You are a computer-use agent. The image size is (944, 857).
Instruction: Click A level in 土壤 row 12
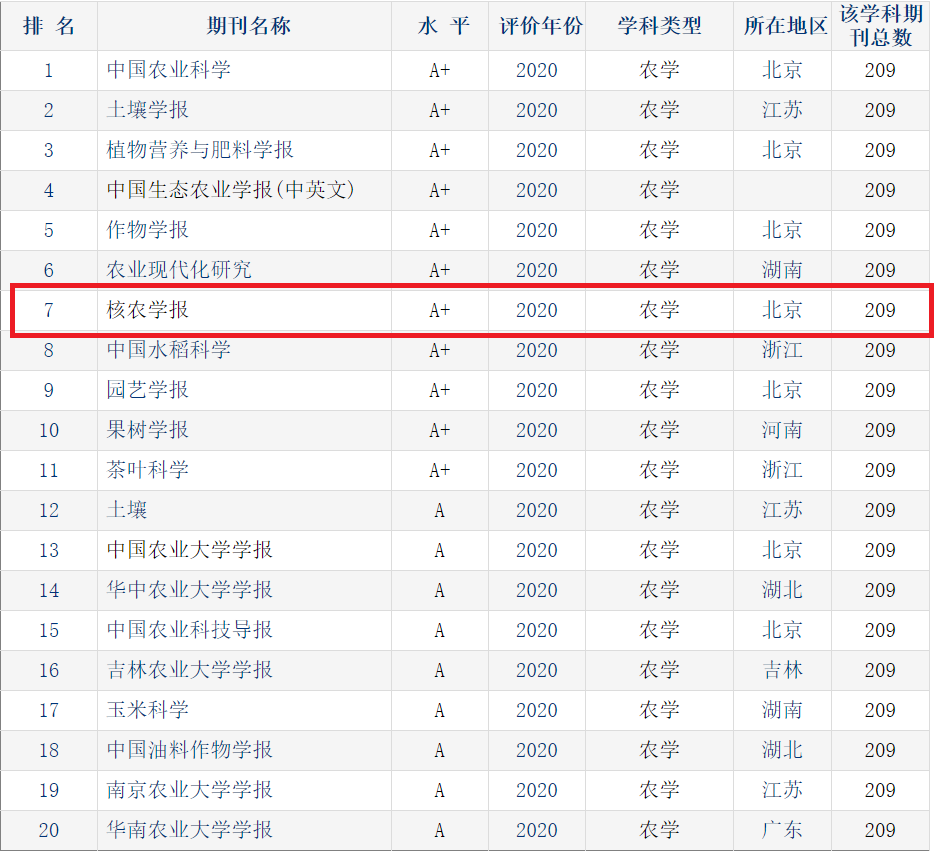click(439, 511)
